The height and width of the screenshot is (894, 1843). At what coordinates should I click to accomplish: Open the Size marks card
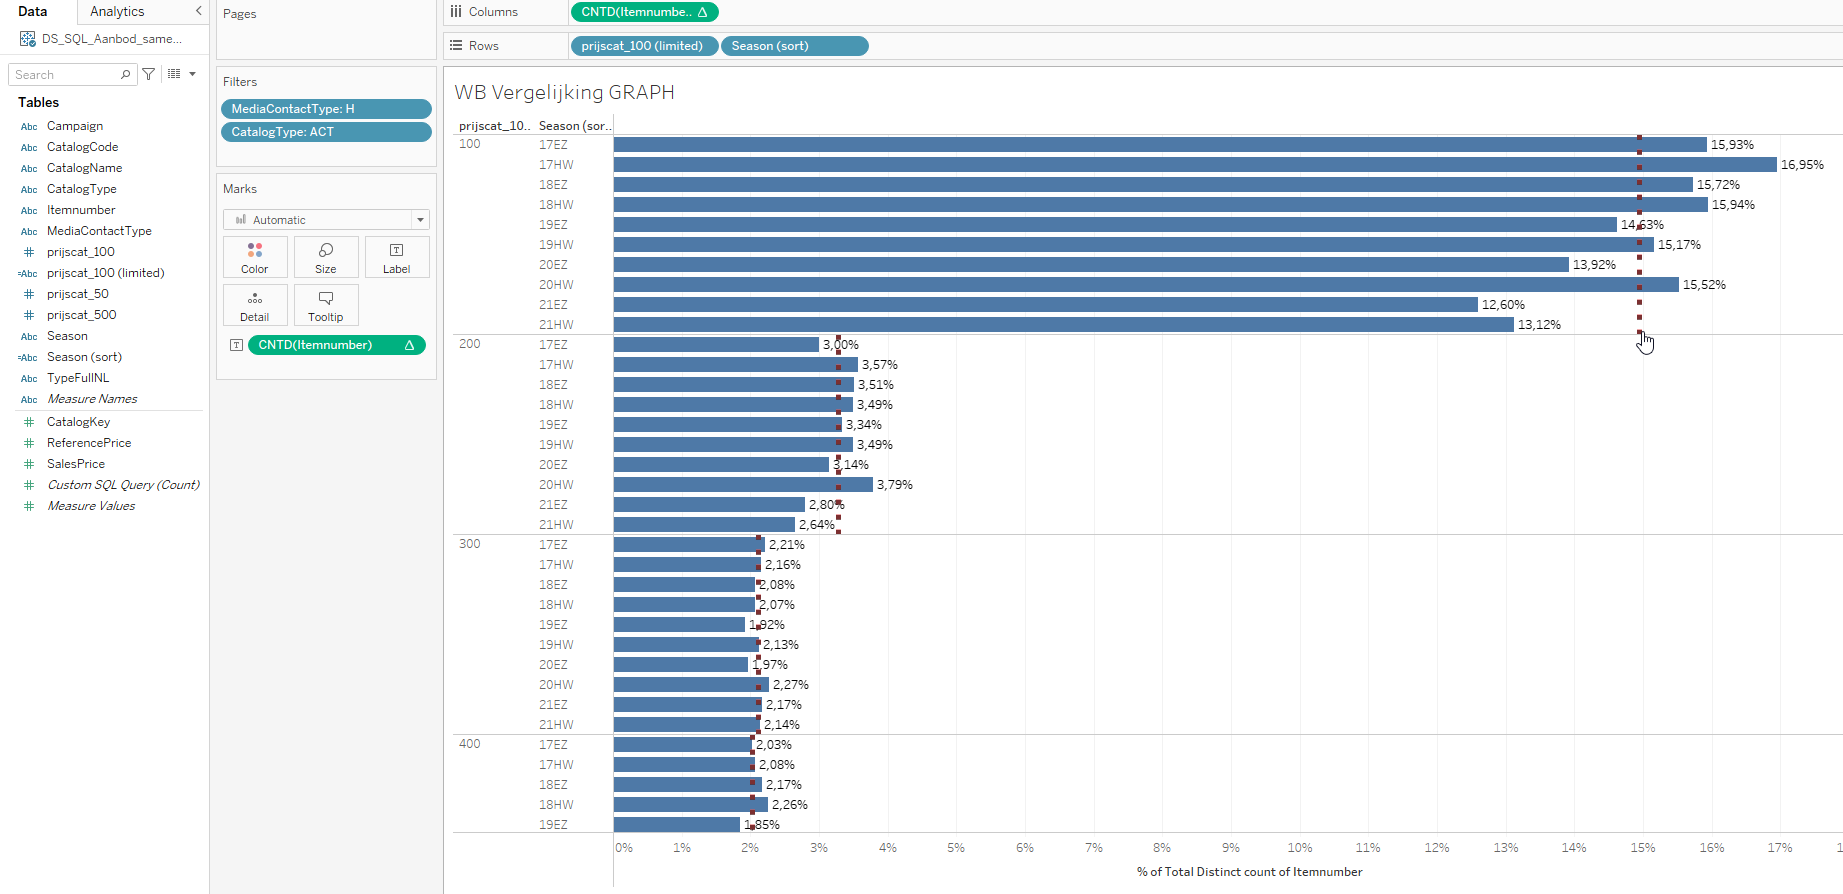(x=325, y=257)
